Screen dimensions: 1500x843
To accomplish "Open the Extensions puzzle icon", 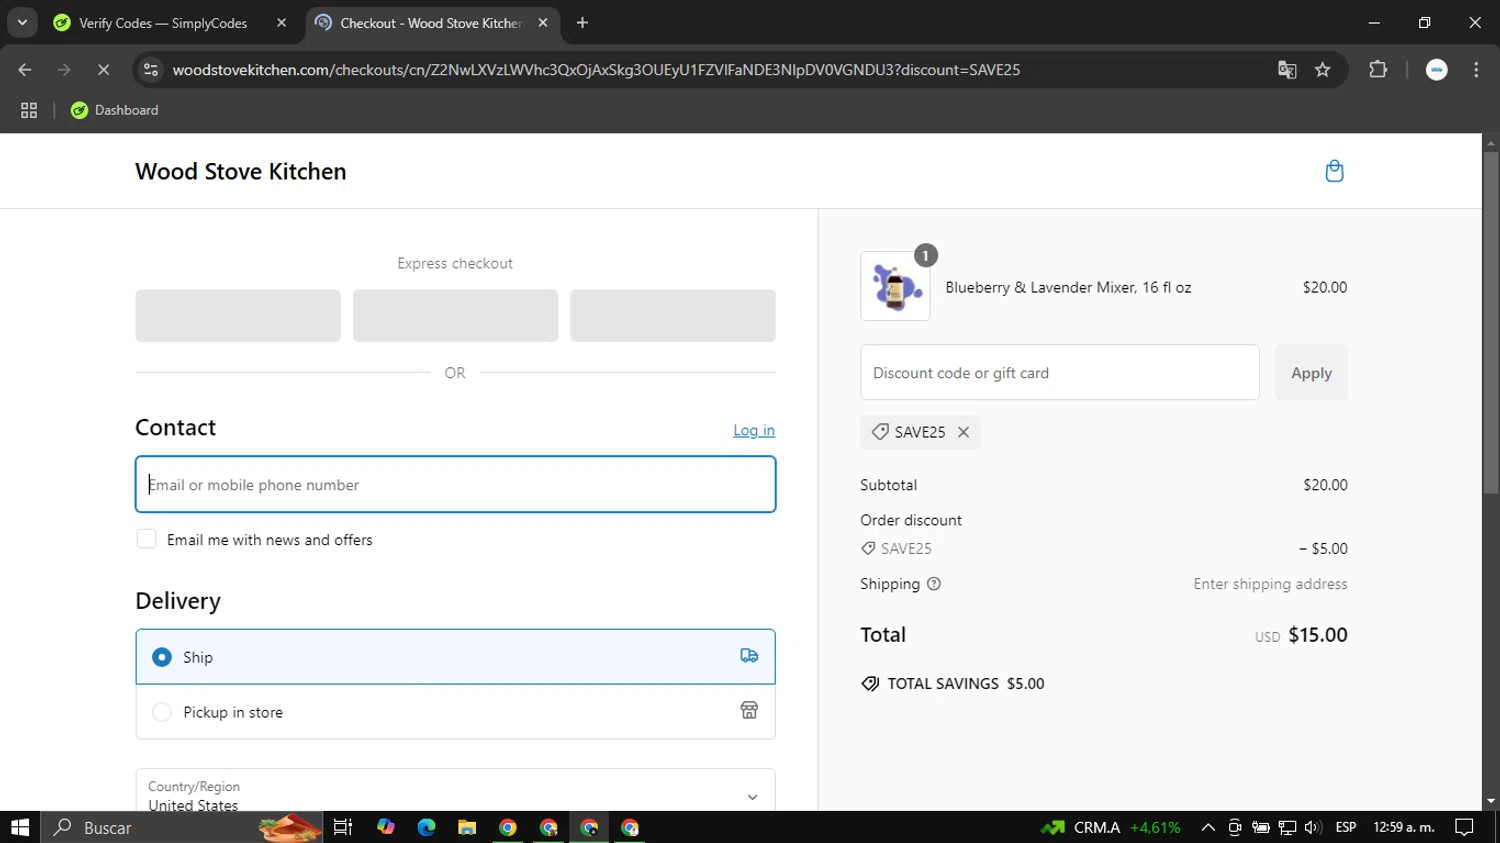I will click(x=1378, y=69).
